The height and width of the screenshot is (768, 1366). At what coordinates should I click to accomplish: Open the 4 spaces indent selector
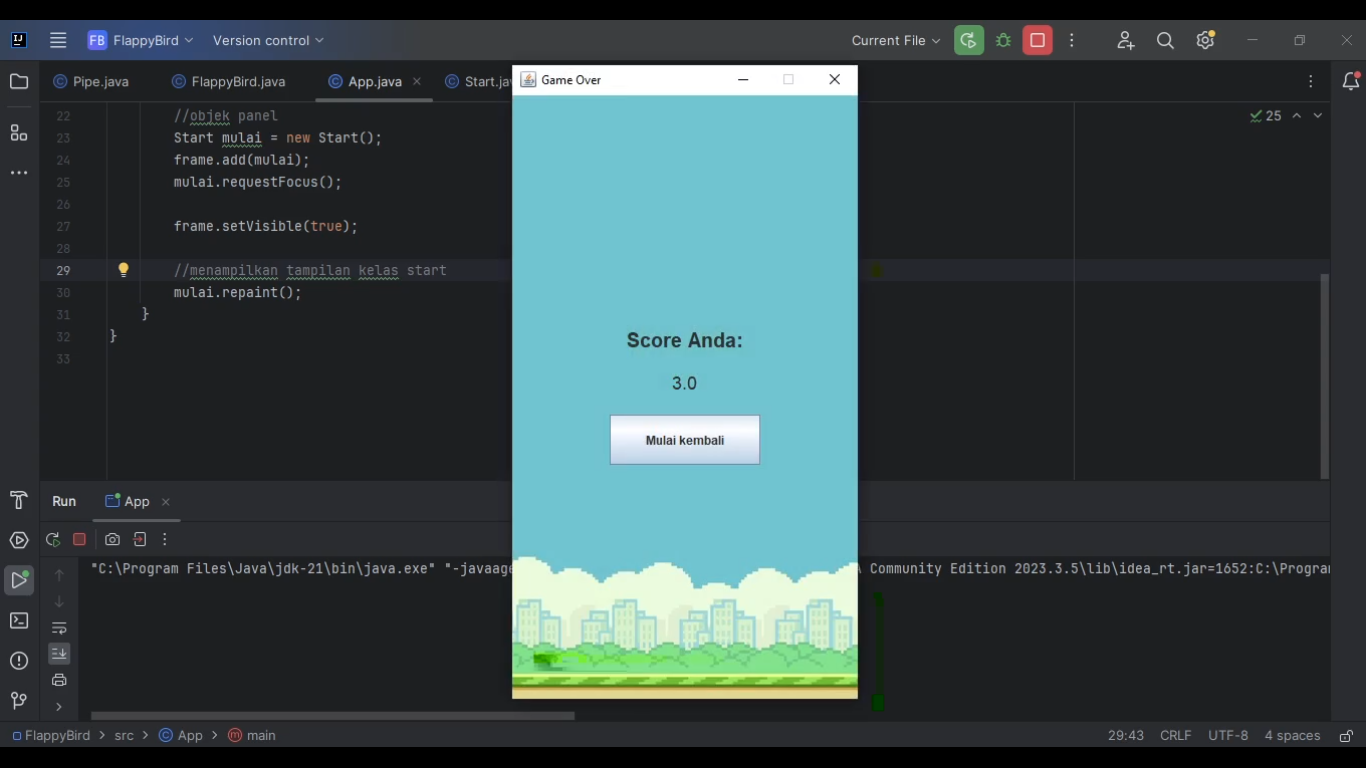tap(1292, 736)
